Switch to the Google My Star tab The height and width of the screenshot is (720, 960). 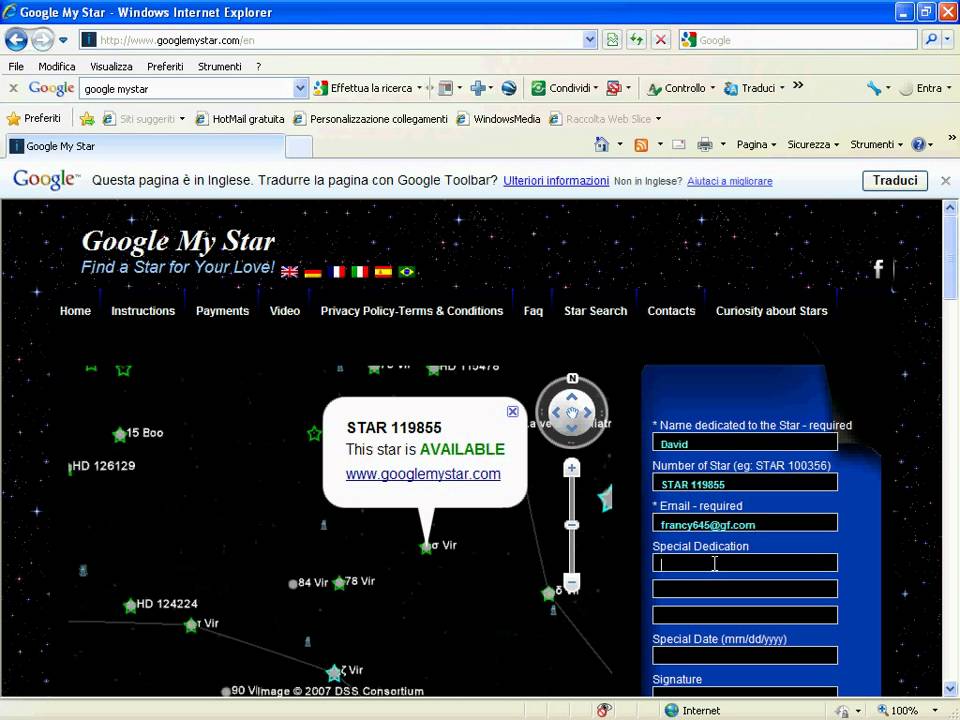click(x=145, y=146)
